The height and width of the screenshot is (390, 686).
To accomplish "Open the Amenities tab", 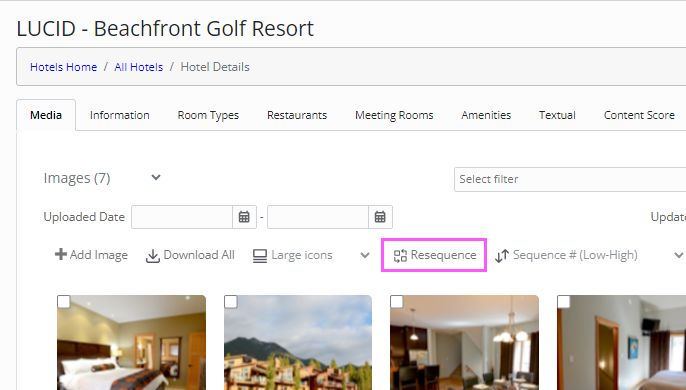I will 486,115.
